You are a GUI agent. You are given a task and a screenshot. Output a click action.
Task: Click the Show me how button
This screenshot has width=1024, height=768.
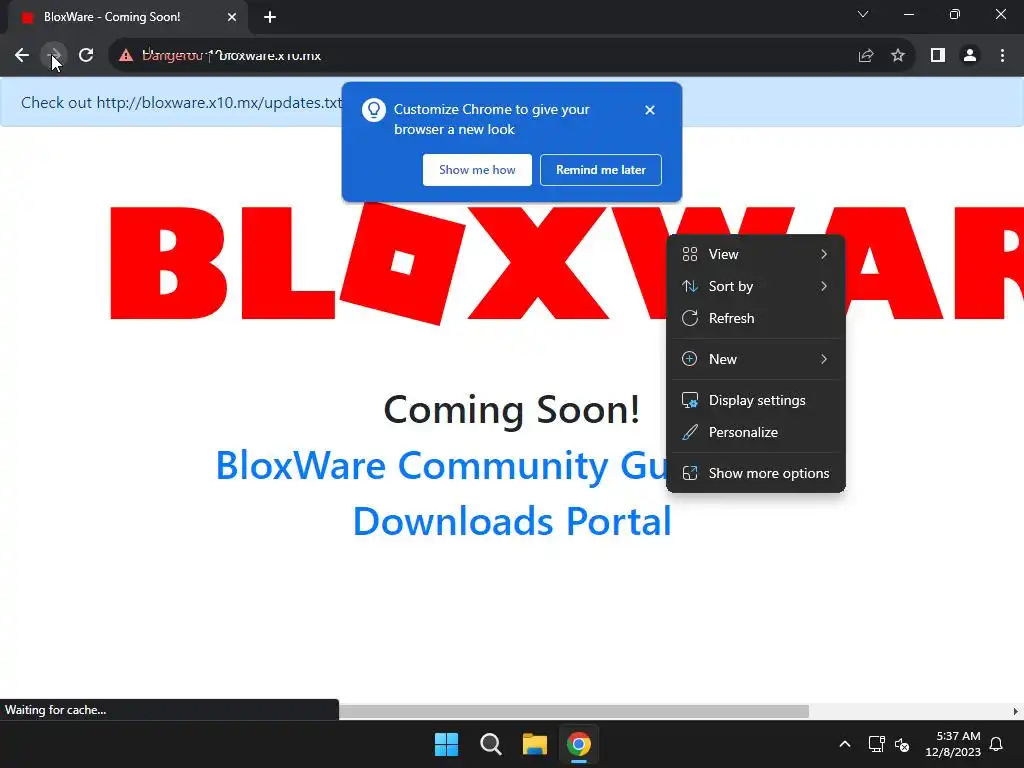tap(477, 170)
